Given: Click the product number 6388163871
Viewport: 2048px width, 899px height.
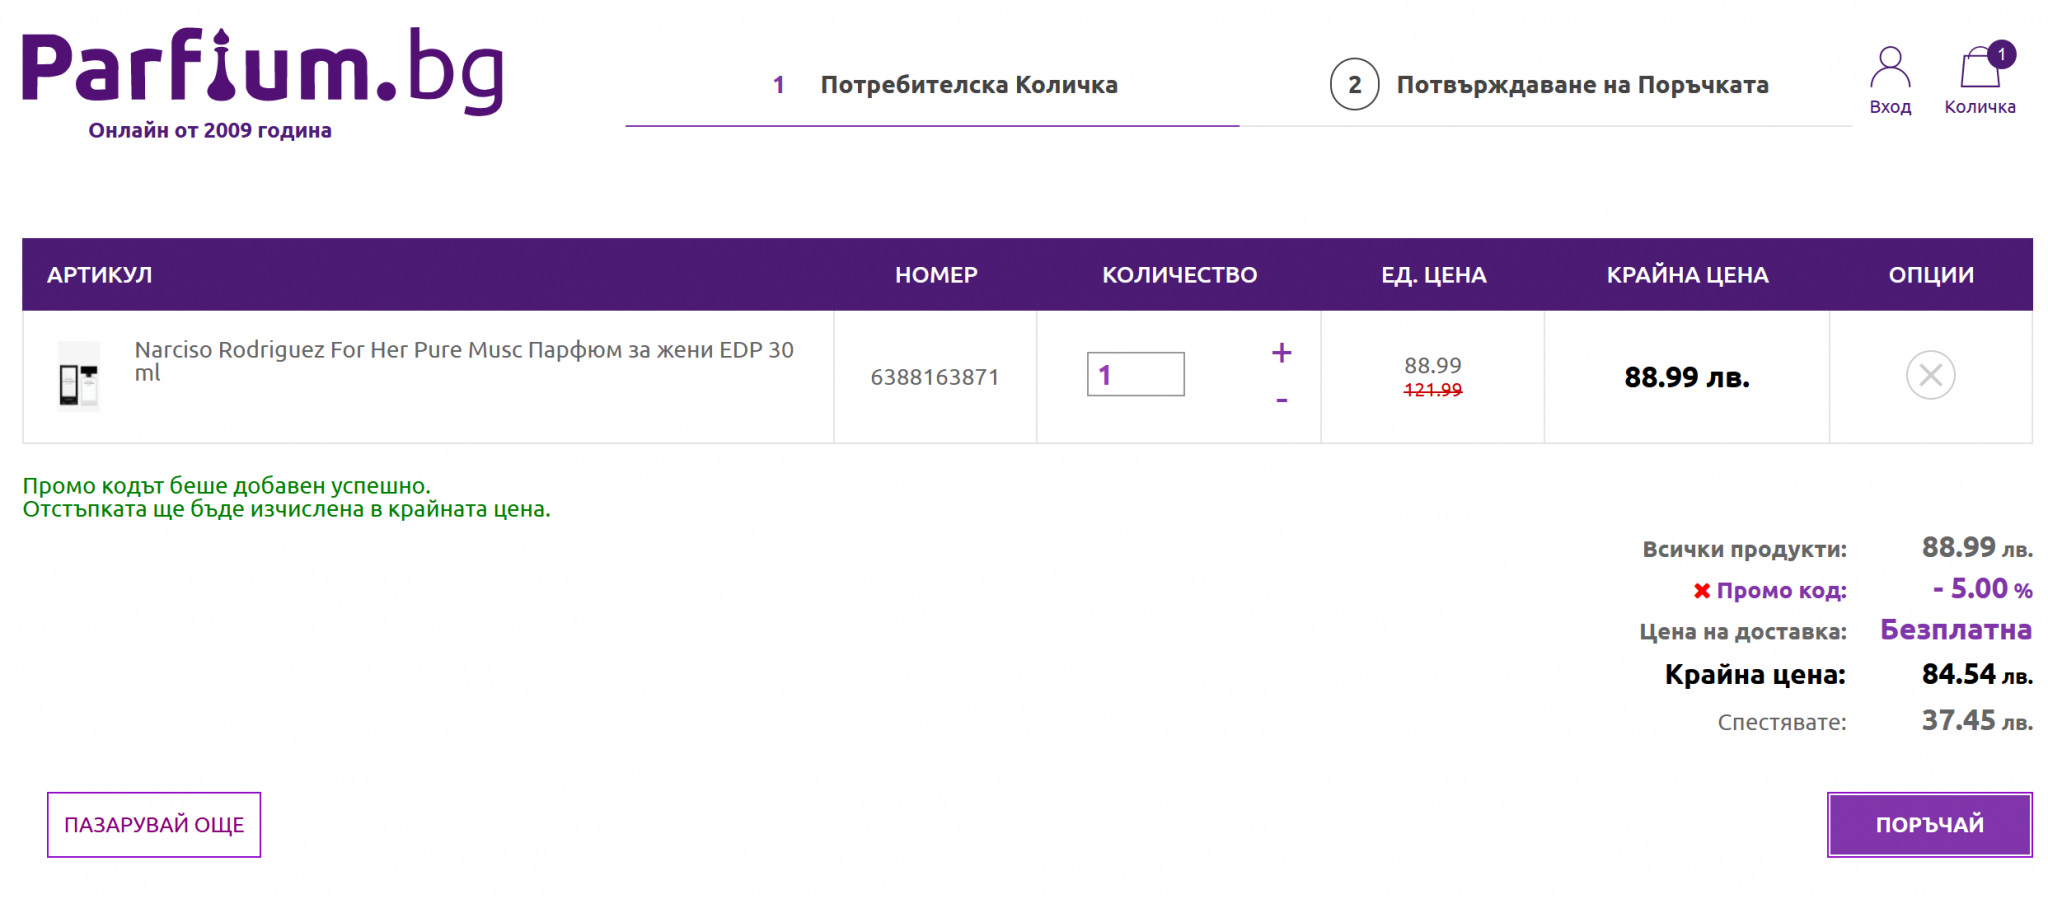Looking at the screenshot, I should pos(934,377).
